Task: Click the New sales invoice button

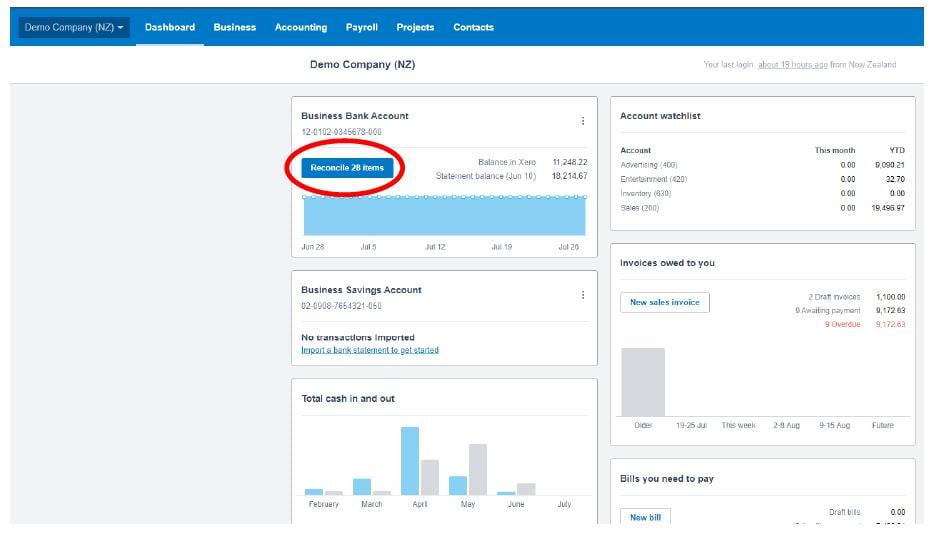Action: [665, 302]
